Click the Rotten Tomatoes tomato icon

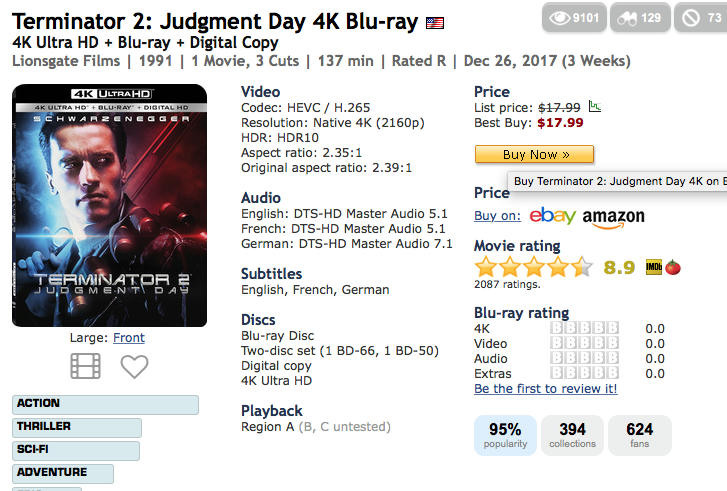click(673, 268)
